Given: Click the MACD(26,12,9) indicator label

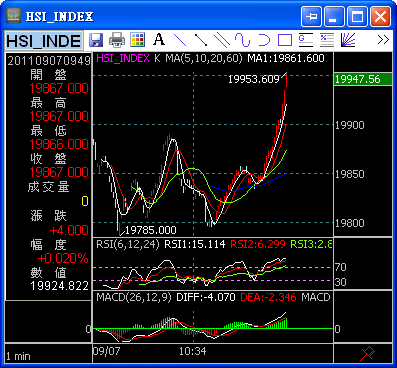Looking at the screenshot, I should tap(134, 297).
